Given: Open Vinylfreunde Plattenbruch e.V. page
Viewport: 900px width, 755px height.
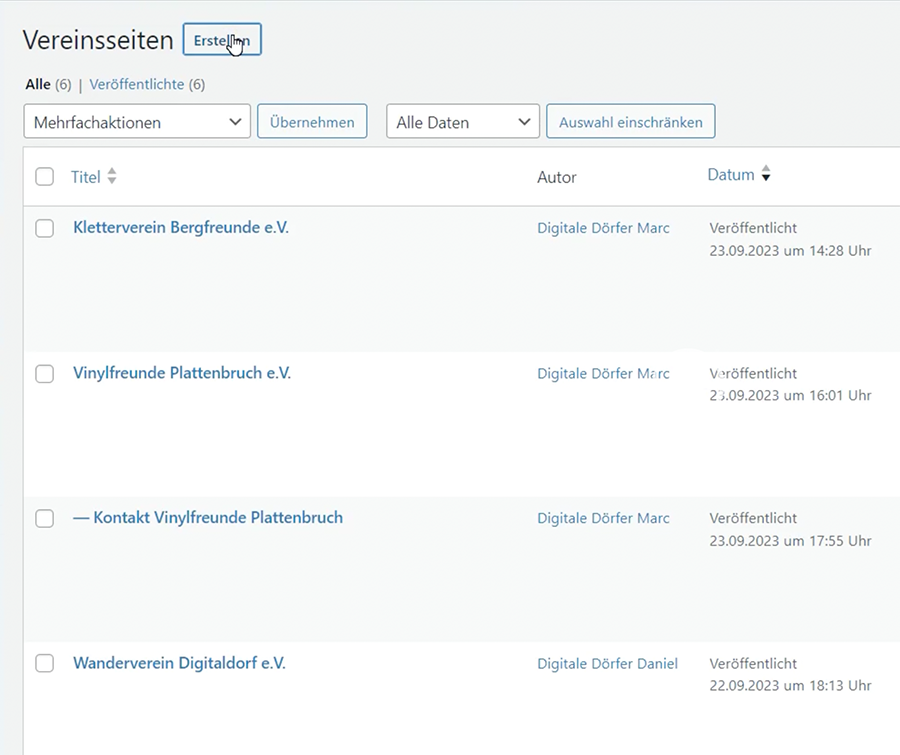Looking at the screenshot, I should tap(182, 373).
